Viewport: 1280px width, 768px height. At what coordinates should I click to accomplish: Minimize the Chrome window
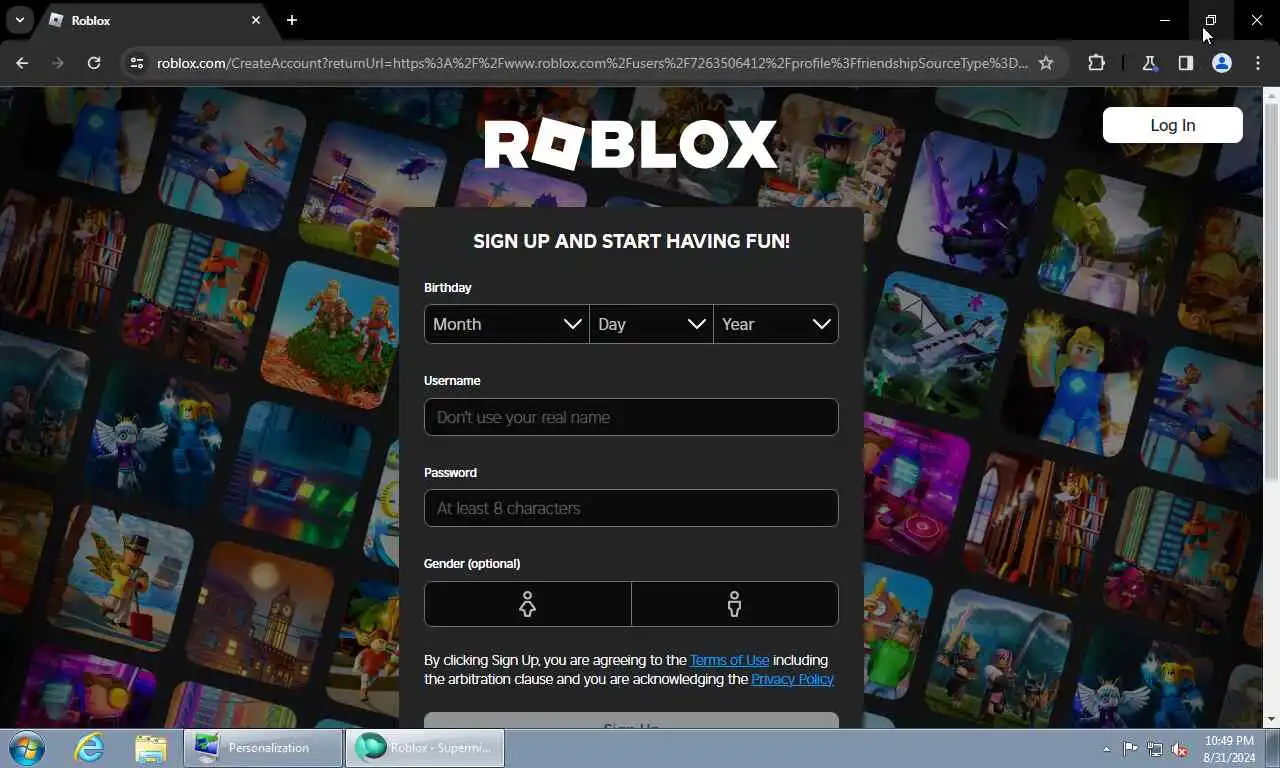[x=1165, y=20]
